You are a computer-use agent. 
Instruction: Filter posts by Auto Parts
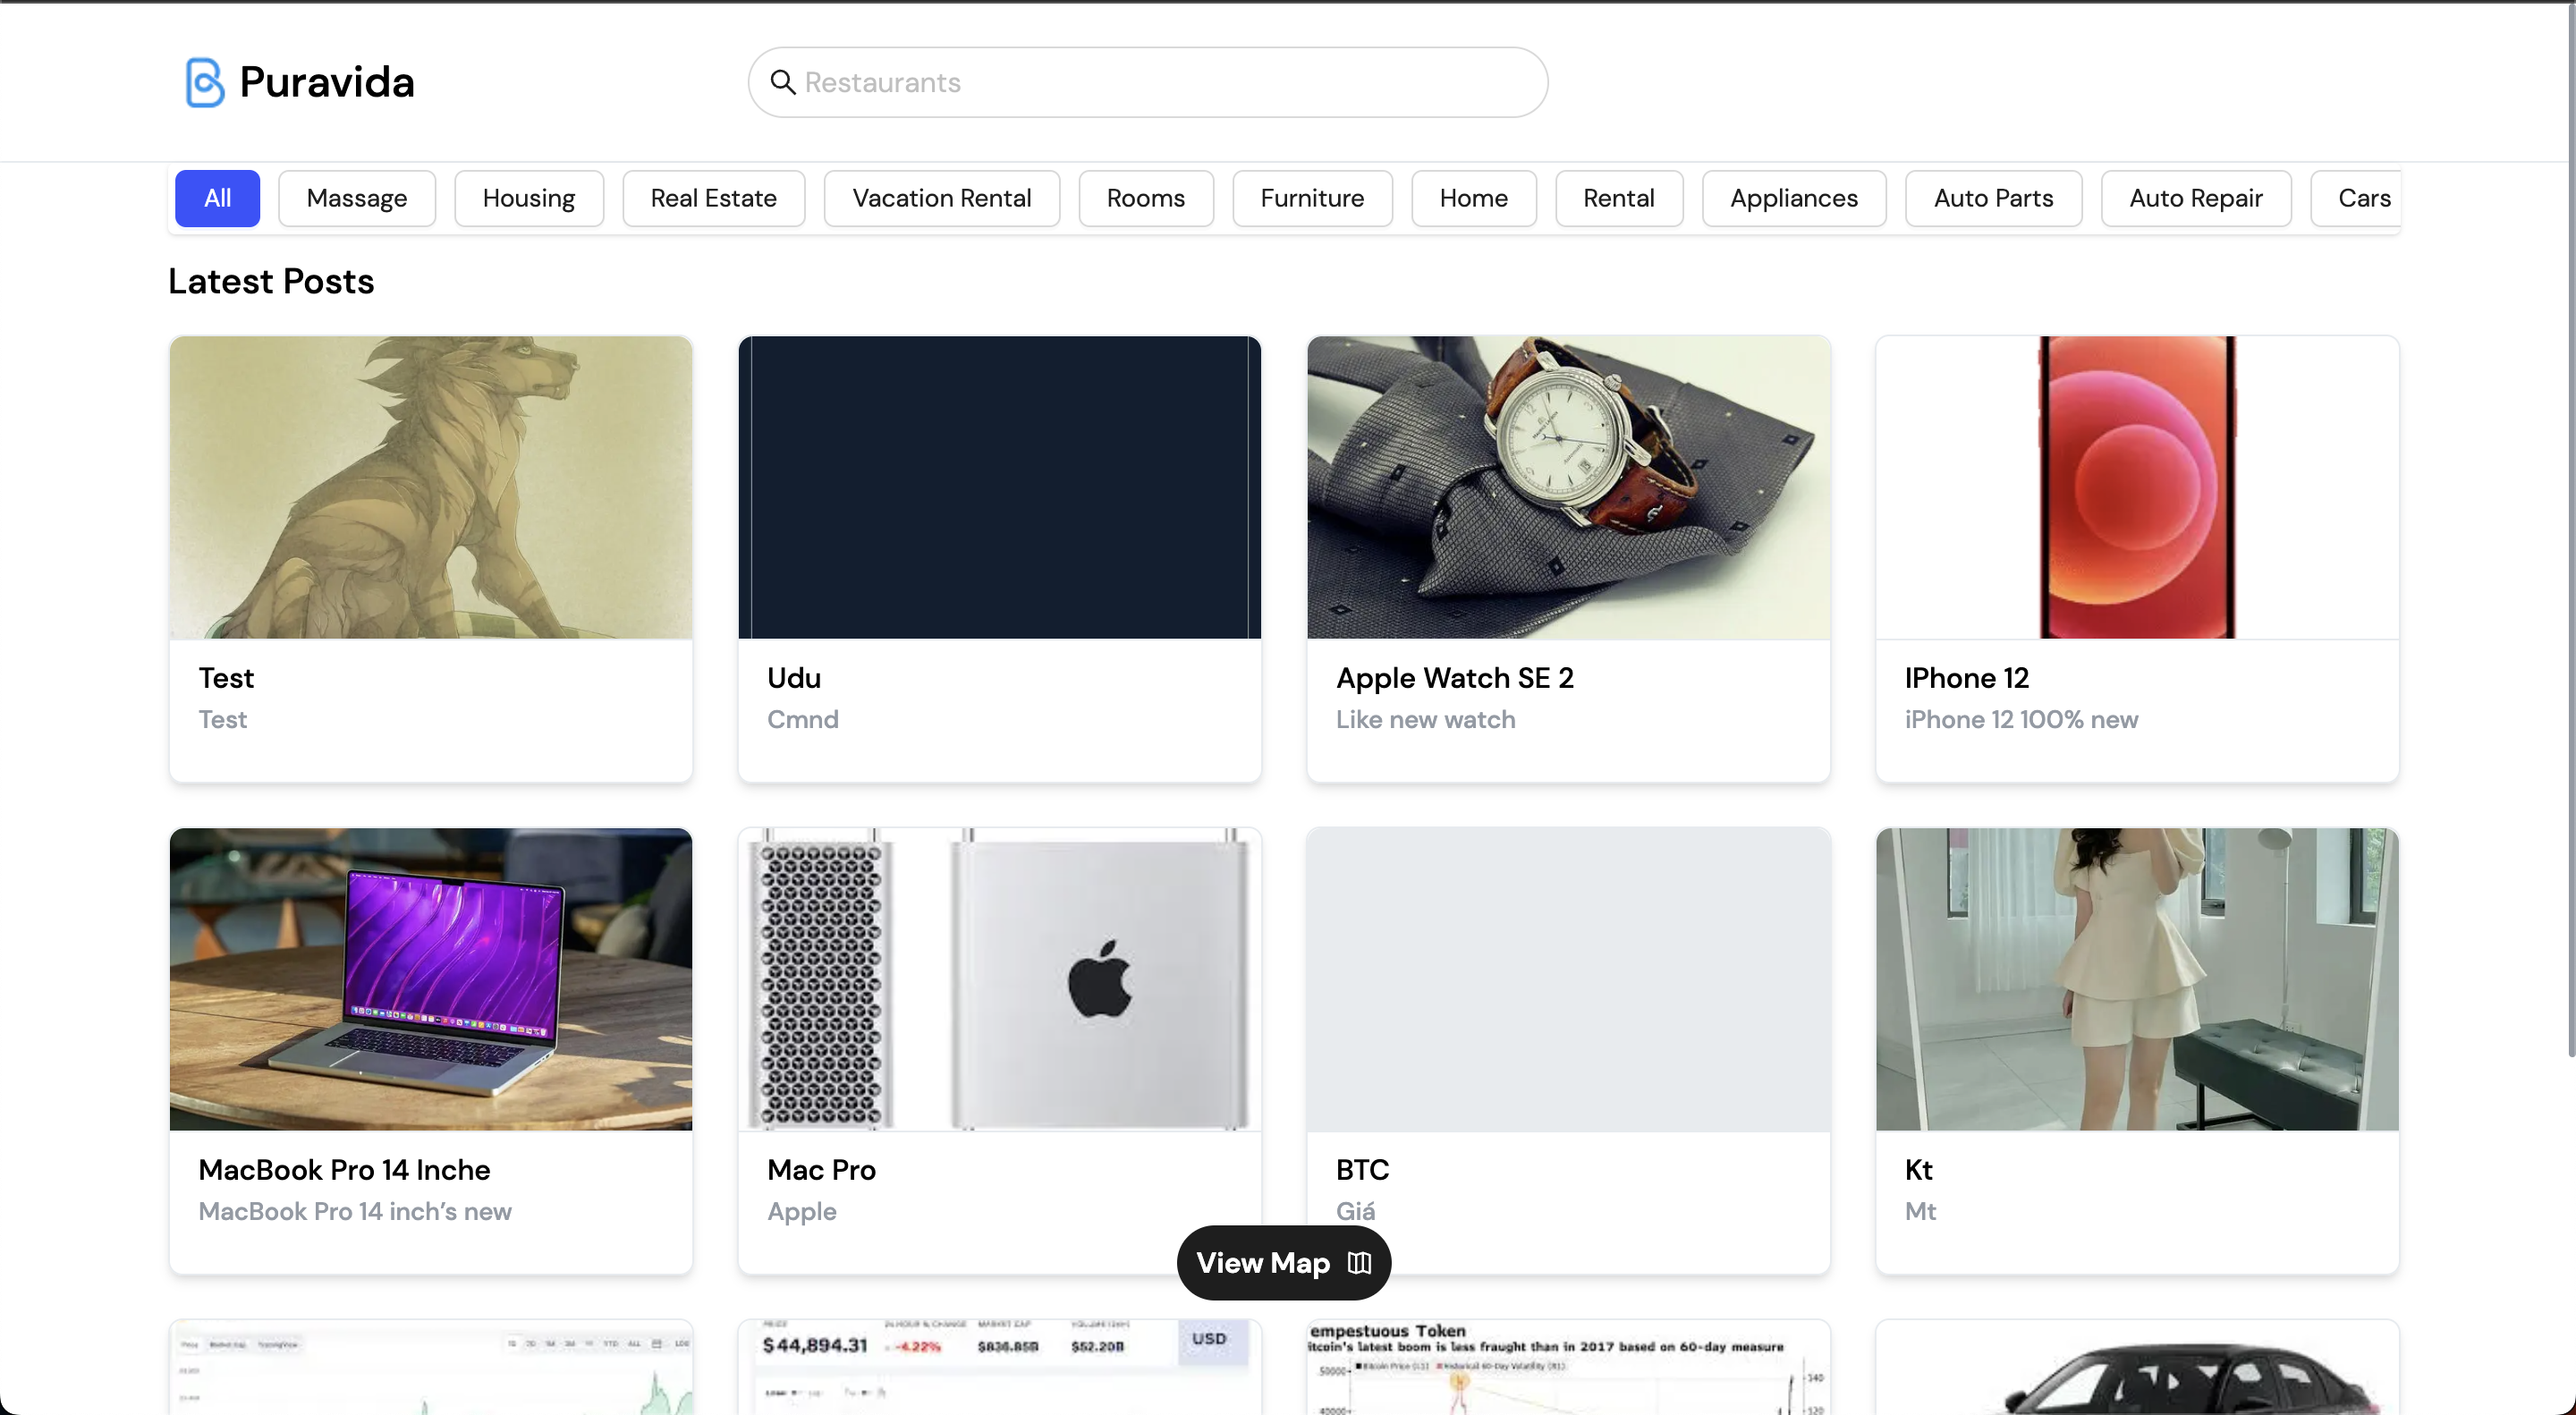point(1994,198)
